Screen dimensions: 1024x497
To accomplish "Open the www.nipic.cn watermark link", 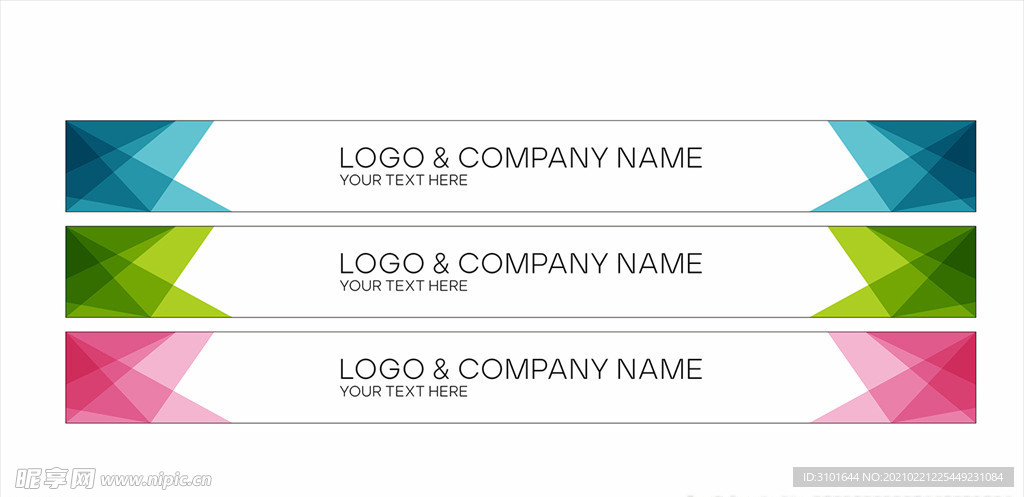I will (156, 480).
